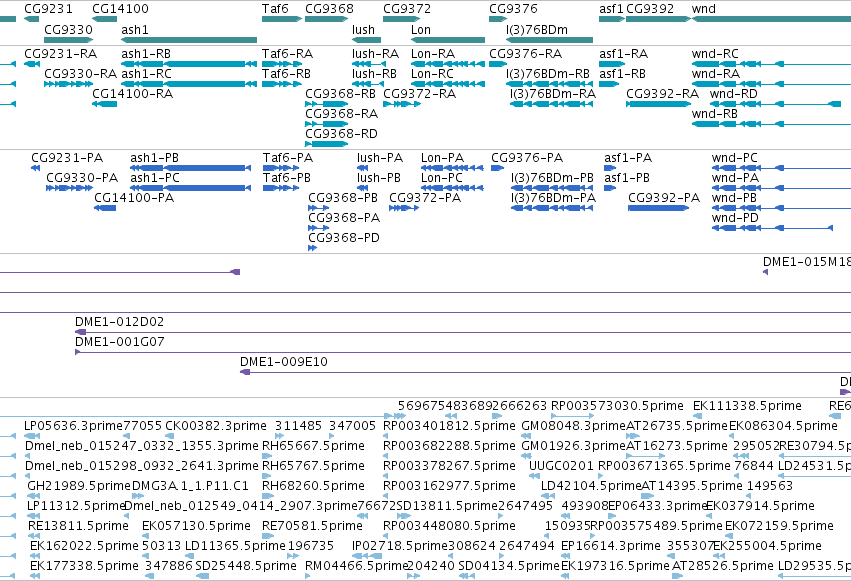Select the RM04466.5prime EST label
The height and width of the screenshot is (581, 851).
point(356,566)
